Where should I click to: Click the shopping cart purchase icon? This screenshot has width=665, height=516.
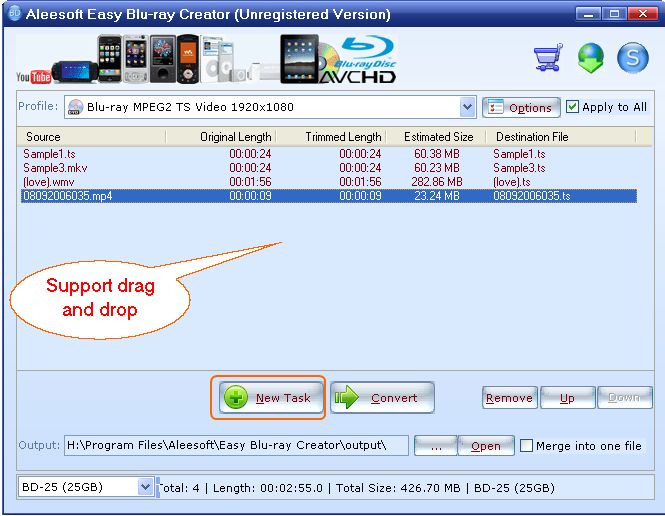(548, 57)
